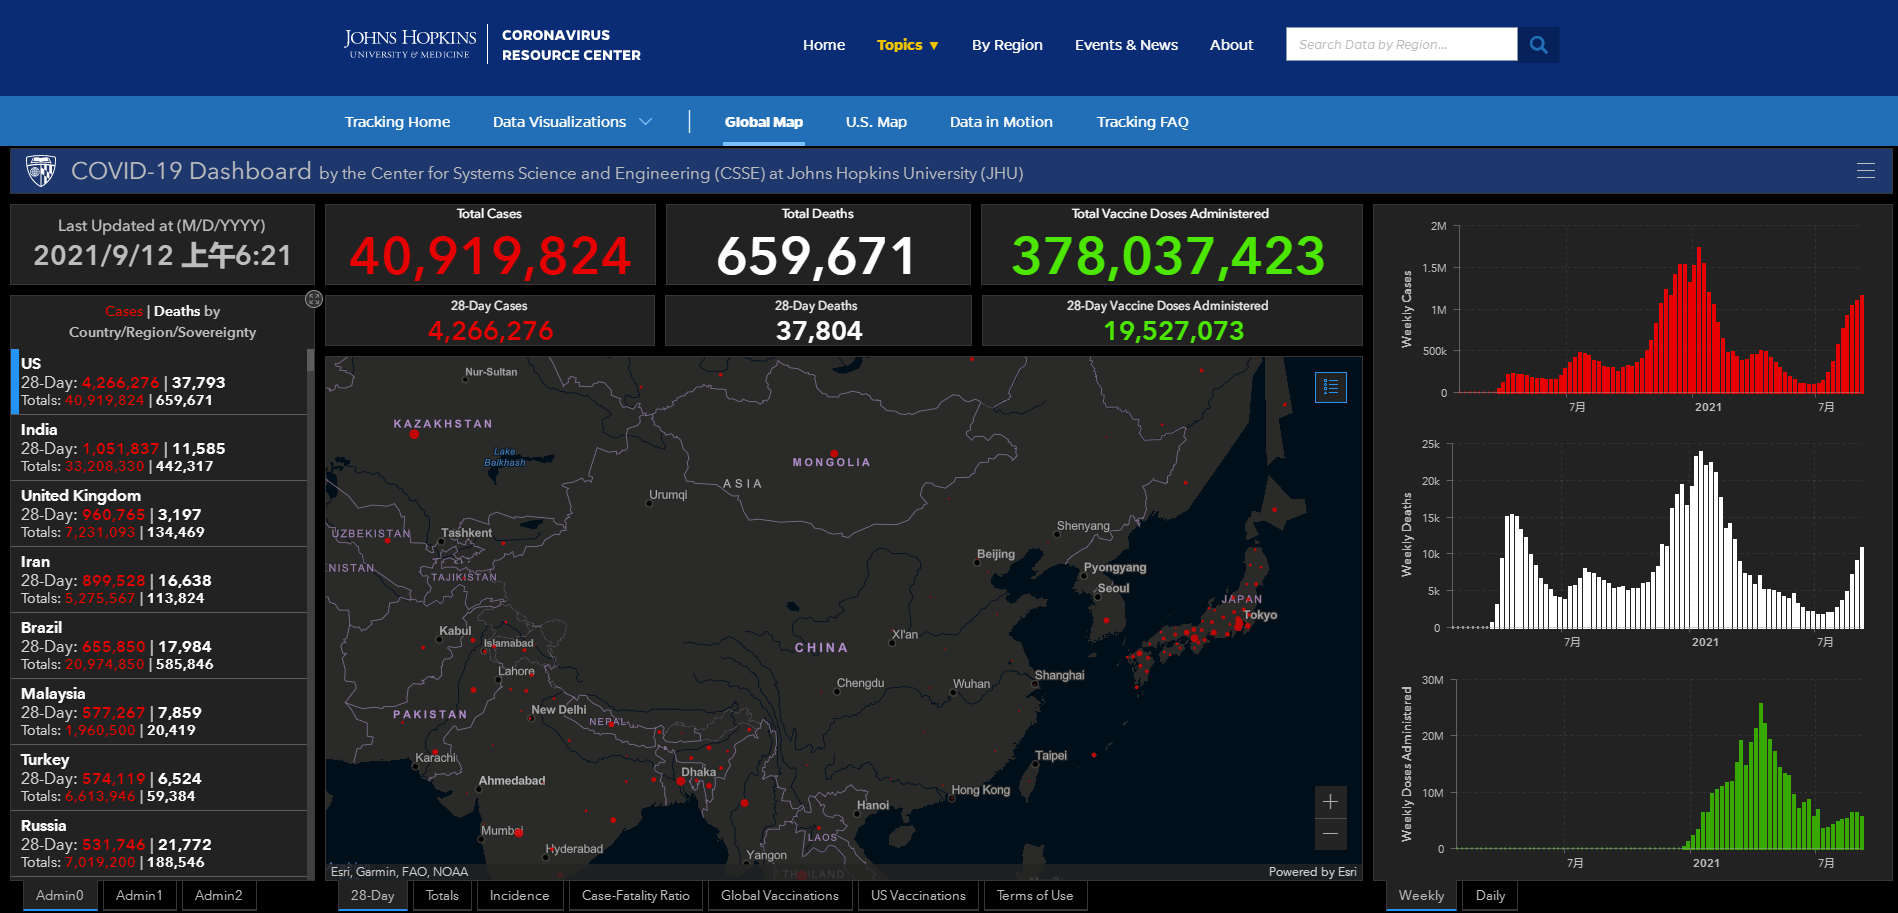Screen dimensions: 1898x913
Task: Open By Region page
Action: 1007,45
